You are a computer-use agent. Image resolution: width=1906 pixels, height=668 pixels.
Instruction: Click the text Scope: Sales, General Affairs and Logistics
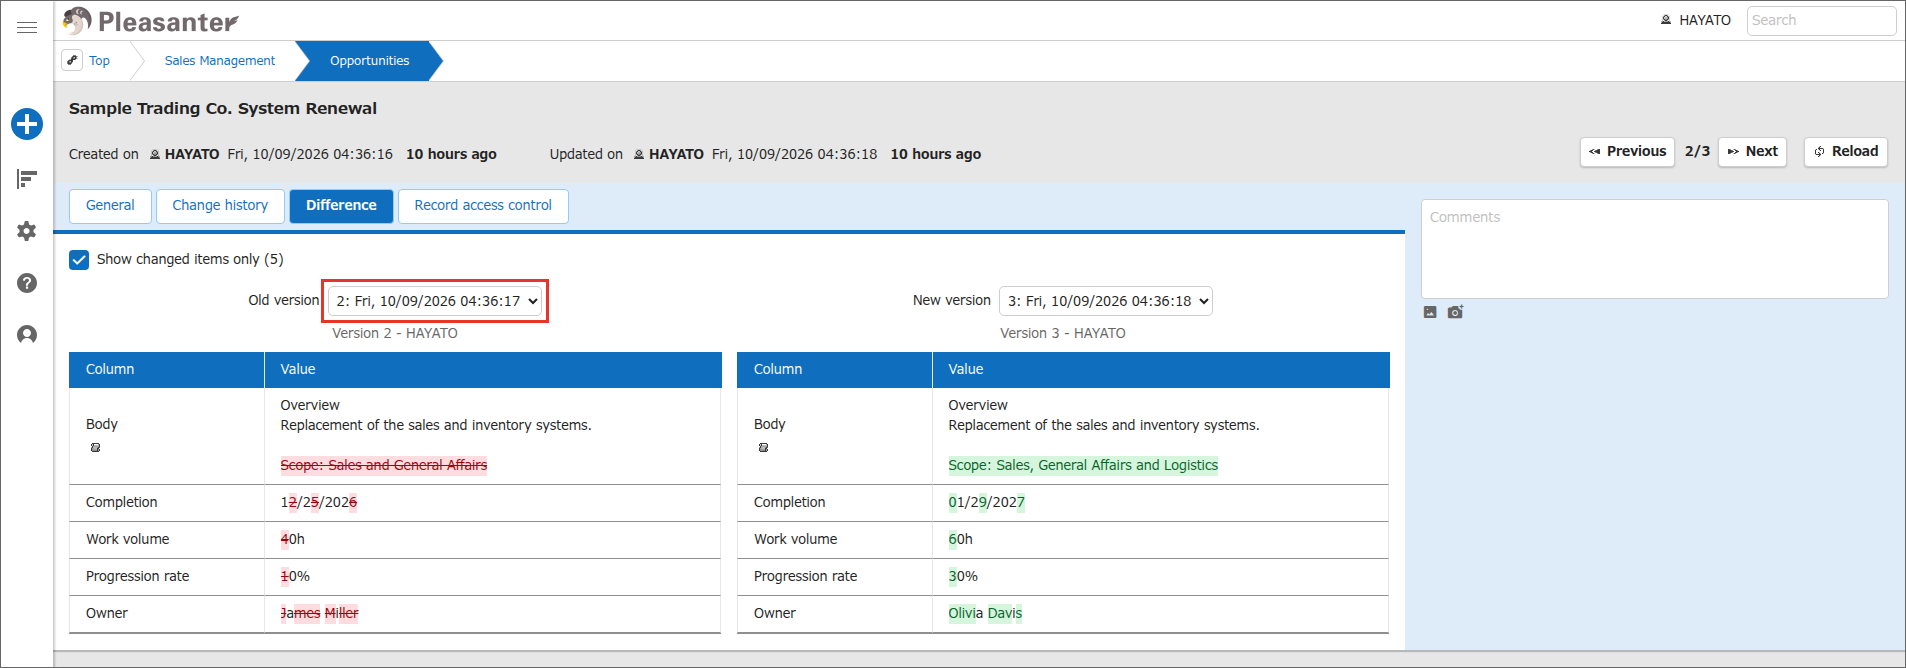tap(1083, 465)
